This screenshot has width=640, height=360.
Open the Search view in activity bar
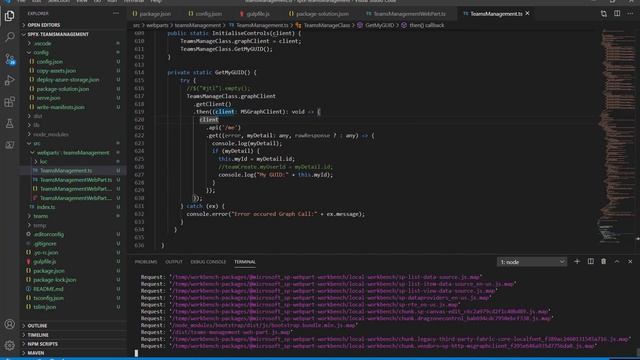pos(9,37)
